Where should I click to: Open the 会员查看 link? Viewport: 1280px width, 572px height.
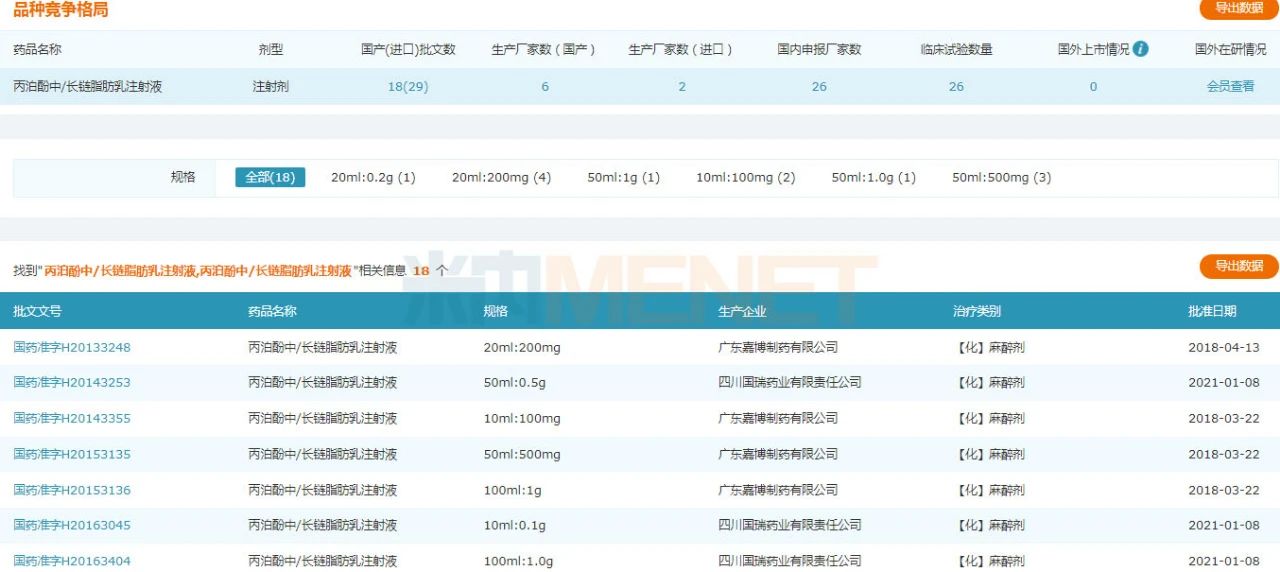click(1230, 87)
